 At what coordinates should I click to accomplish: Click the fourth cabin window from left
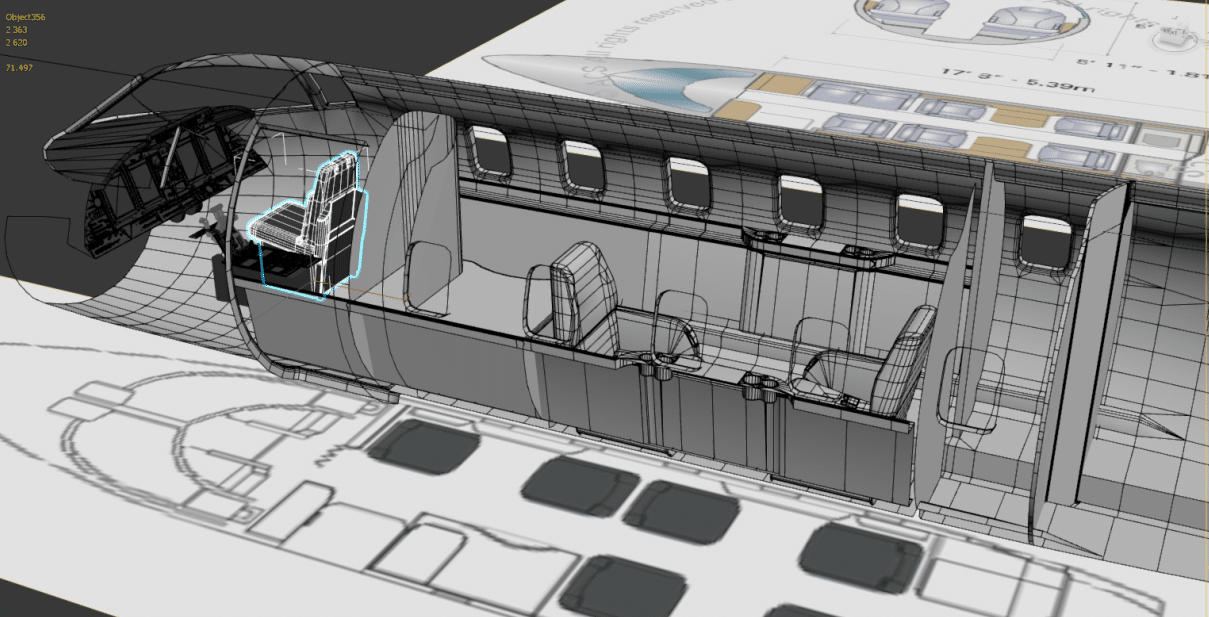(801, 200)
